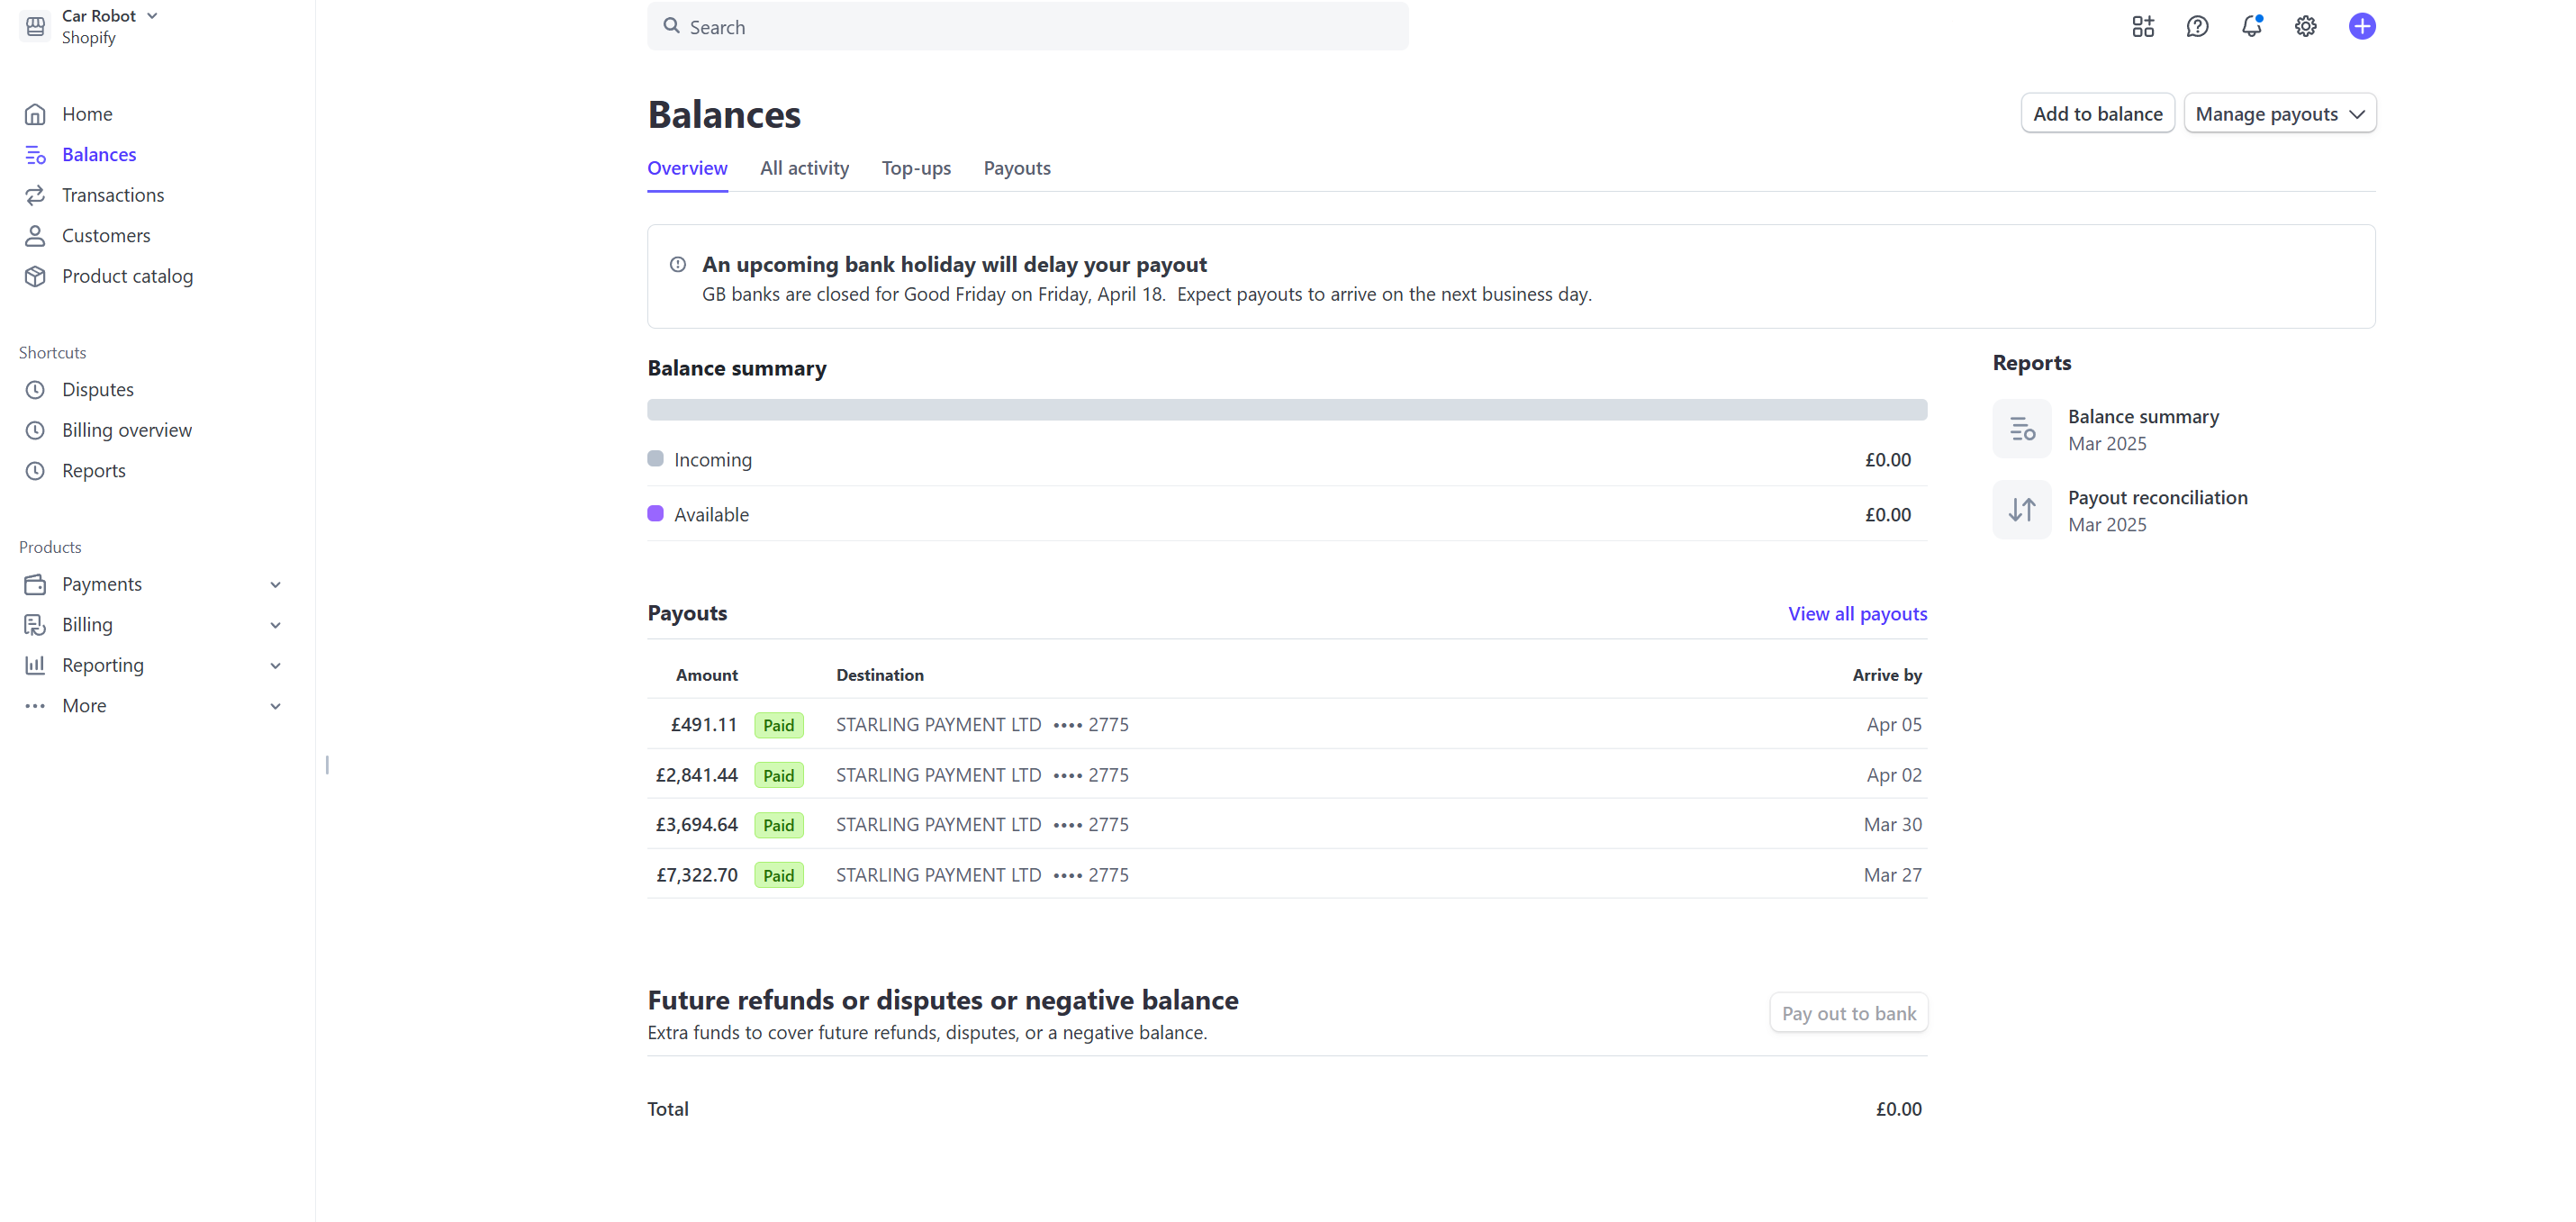Open Billing overview shortcut
The image size is (2576, 1222).
pos(127,430)
